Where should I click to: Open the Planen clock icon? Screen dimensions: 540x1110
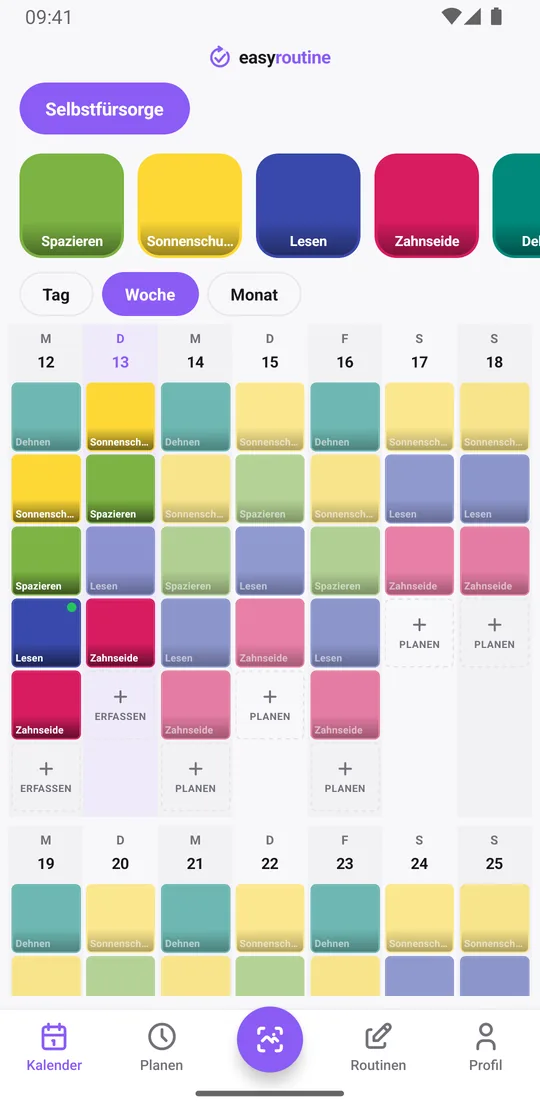(x=161, y=1037)
